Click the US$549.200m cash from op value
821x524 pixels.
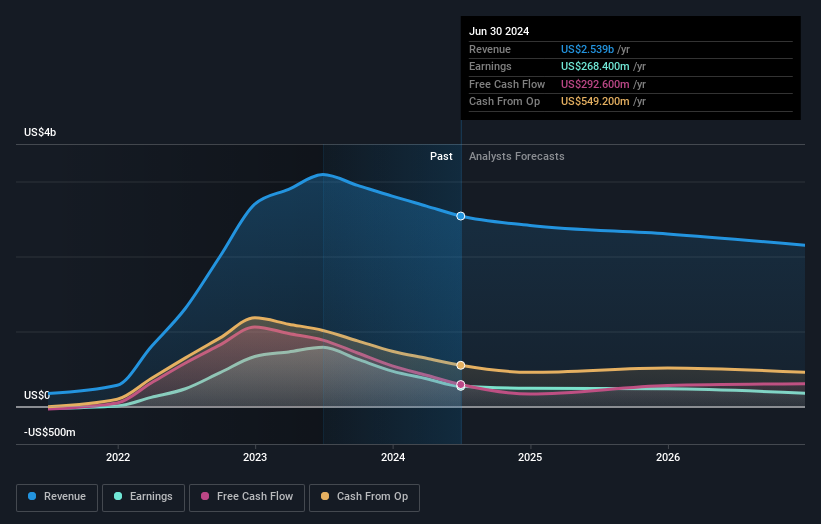(595, 102)
